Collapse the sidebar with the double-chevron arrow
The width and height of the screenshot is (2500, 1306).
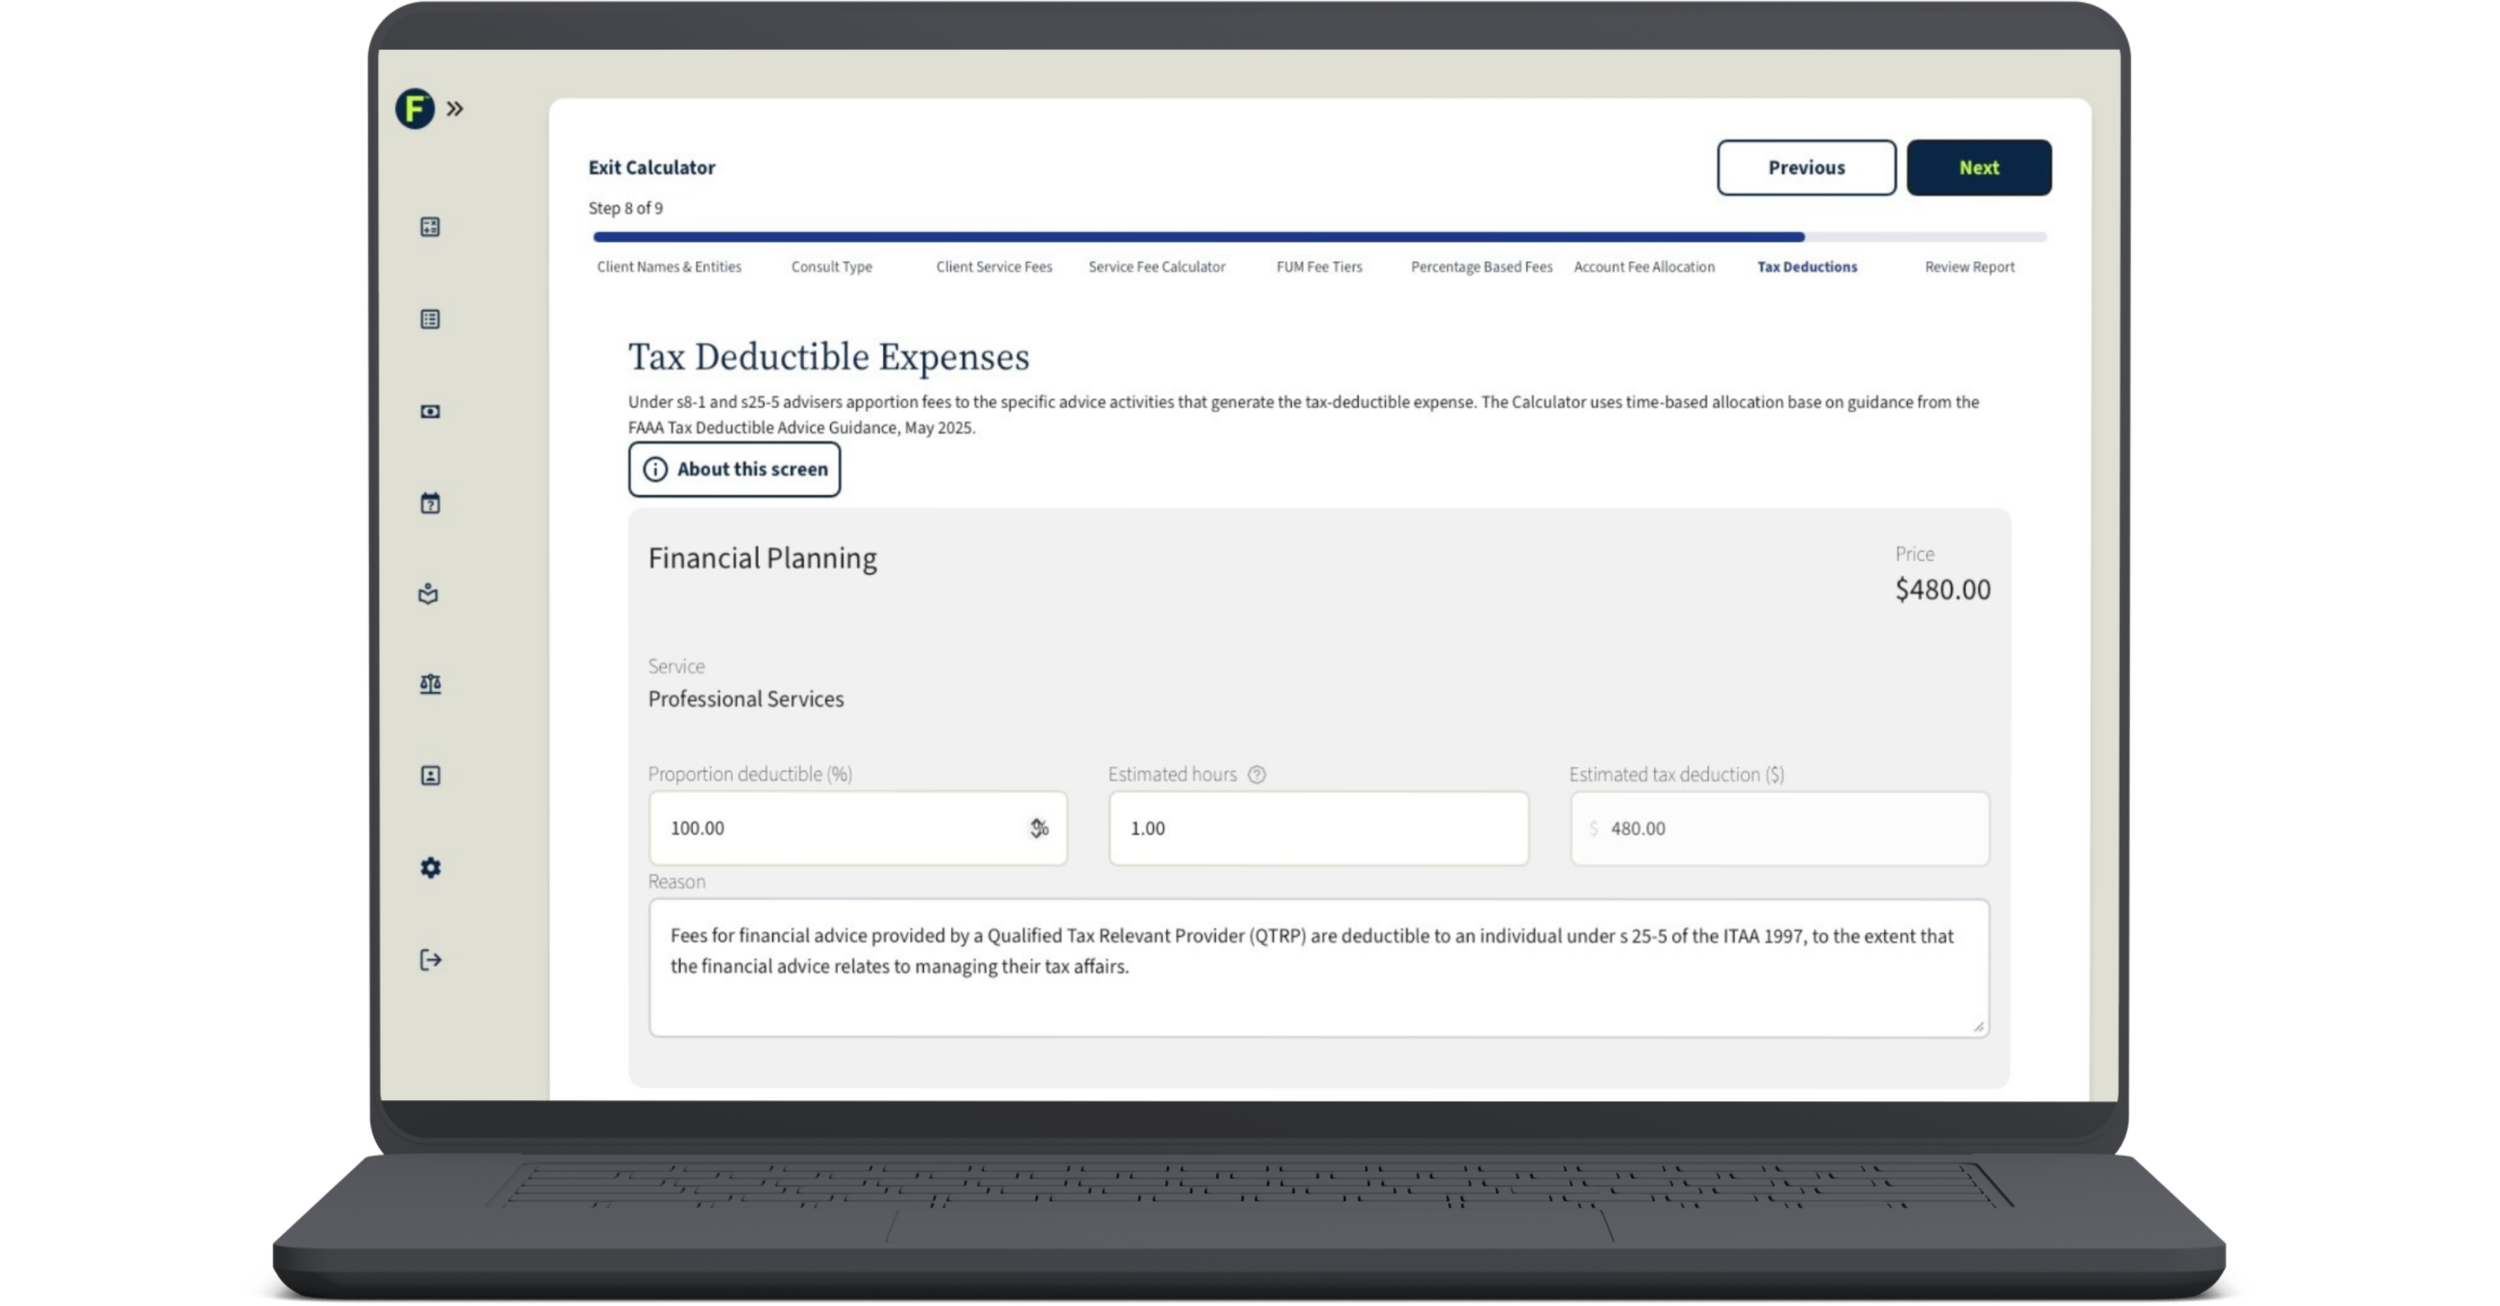tap(457, 109)
